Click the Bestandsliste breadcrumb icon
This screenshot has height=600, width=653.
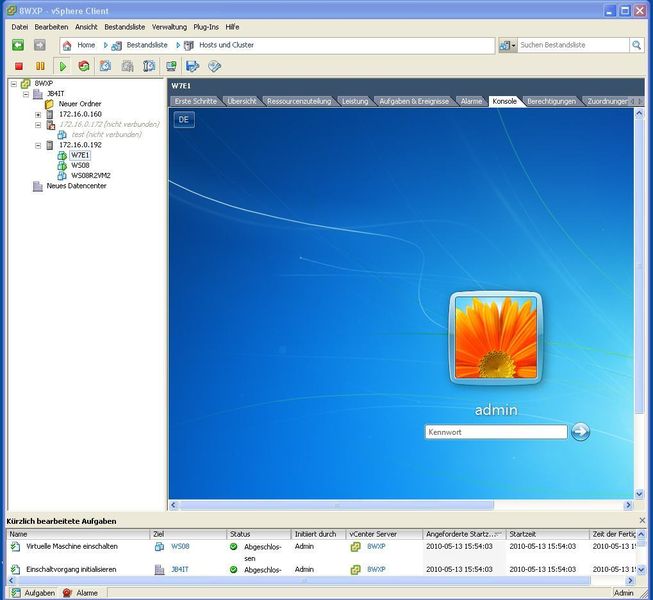pyautogui.click(x=116, y=45)
